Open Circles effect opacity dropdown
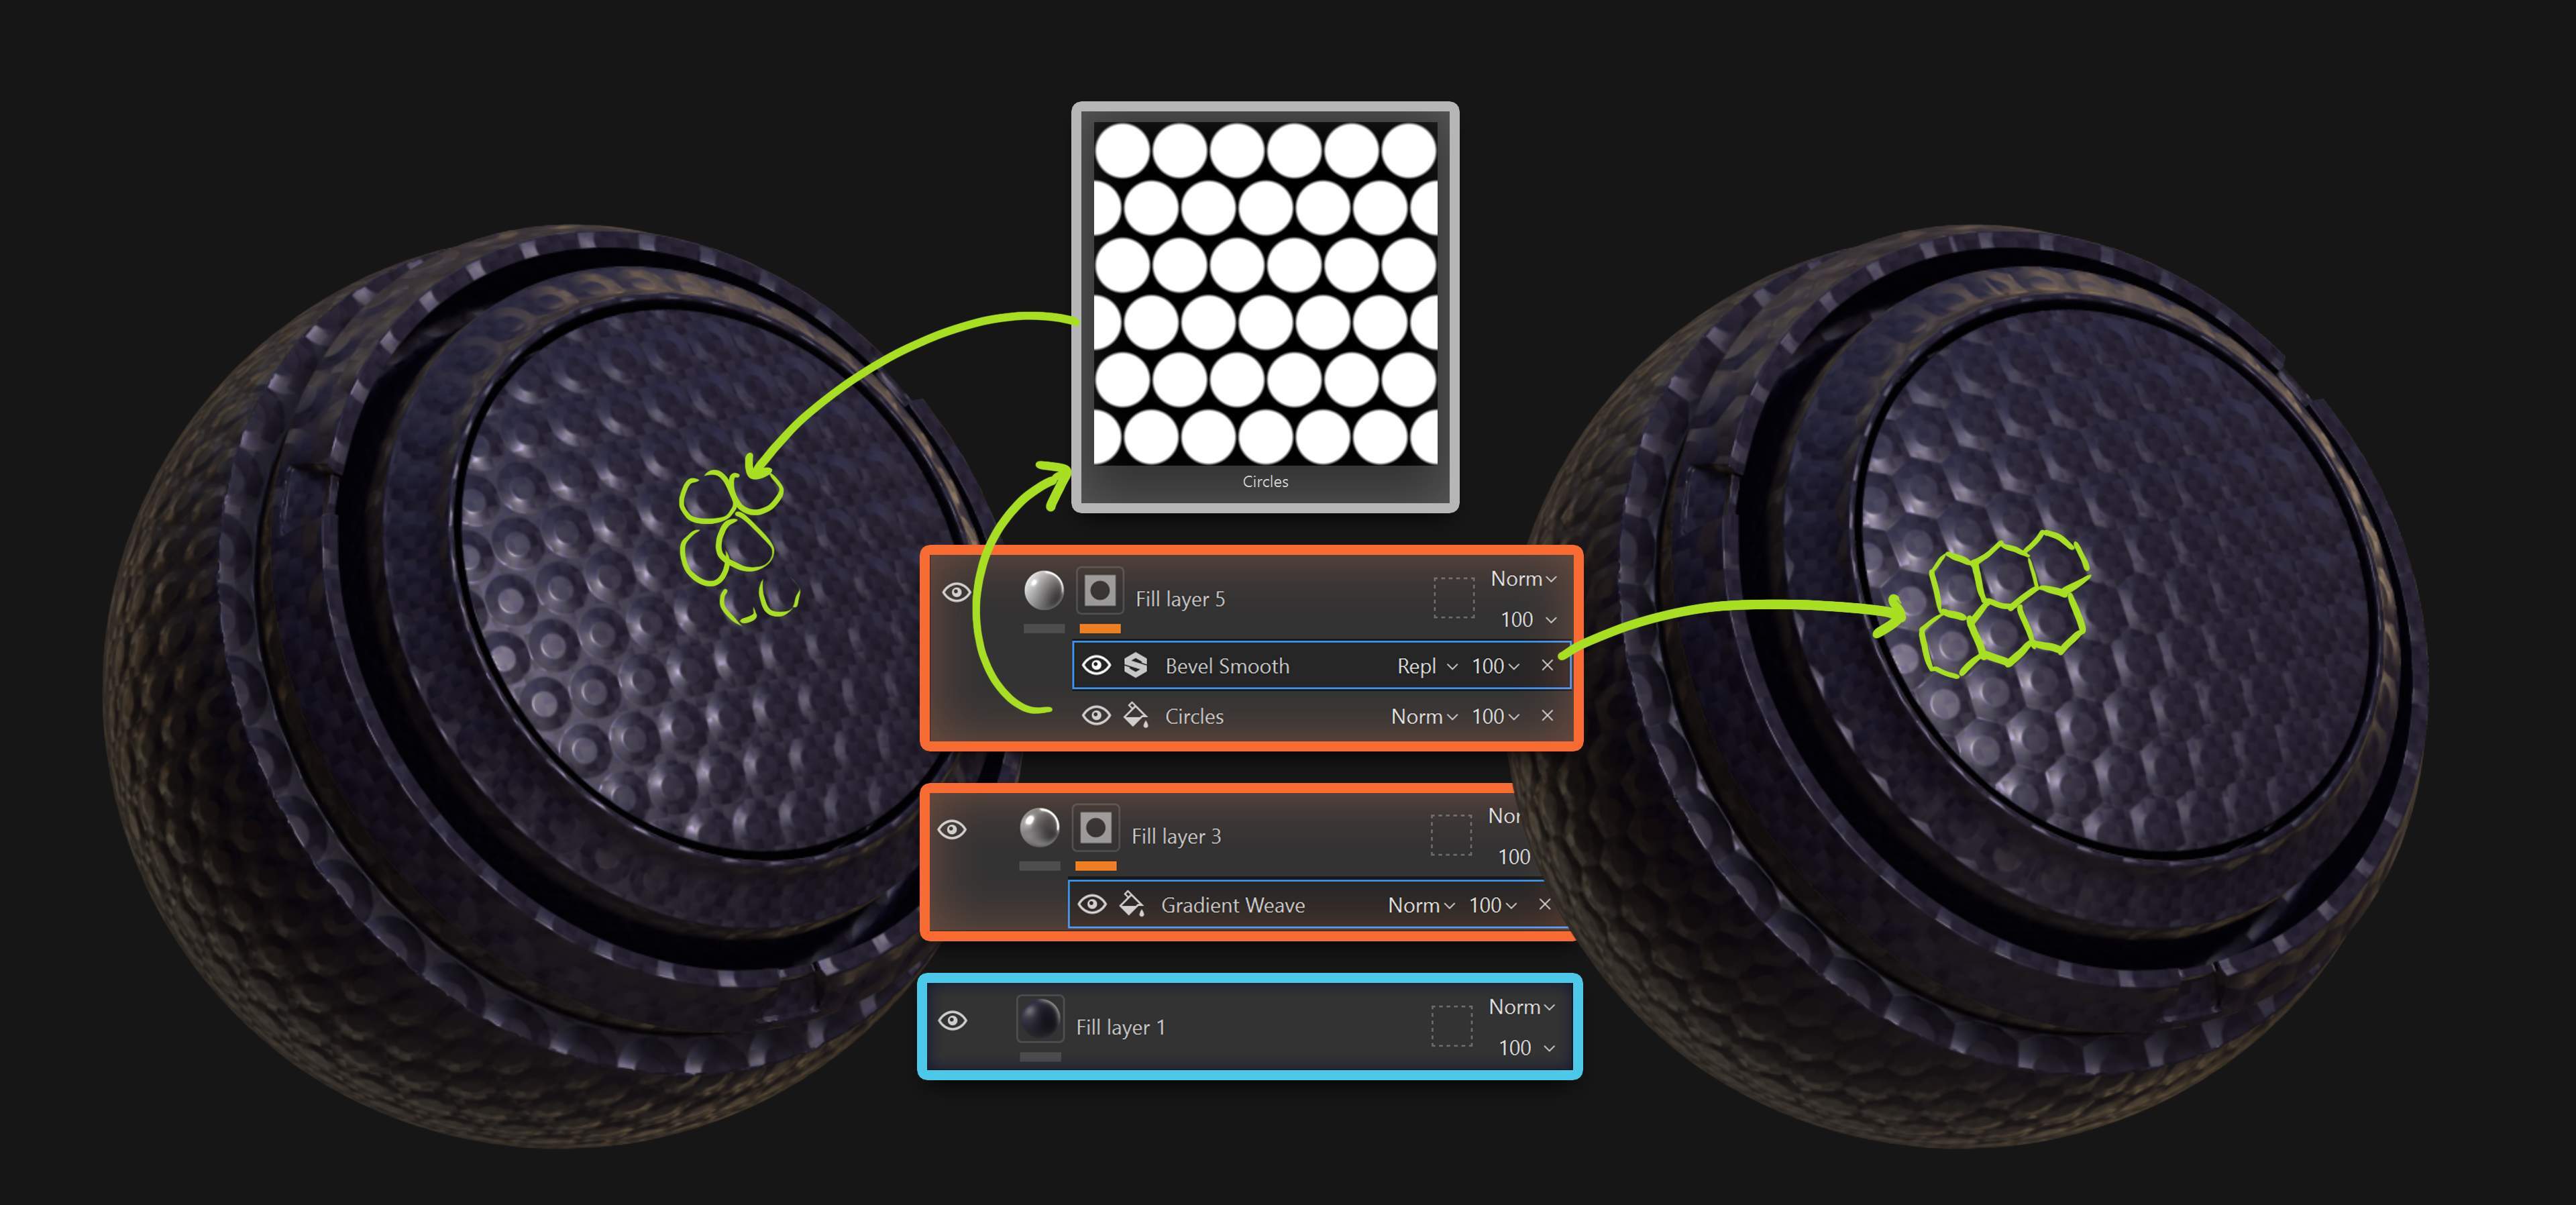Screen dimensions: 2576x1205 coord(1495,716)
